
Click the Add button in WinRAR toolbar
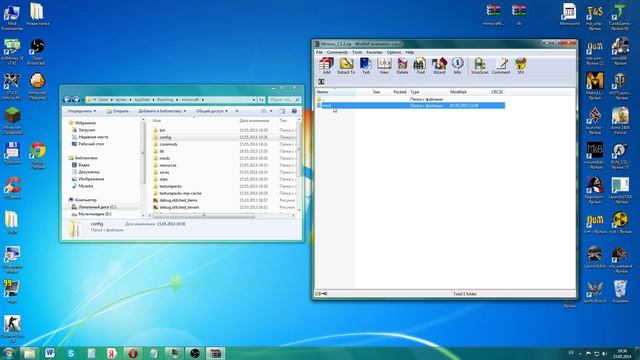pyautogui.click(x=326, y=66)
